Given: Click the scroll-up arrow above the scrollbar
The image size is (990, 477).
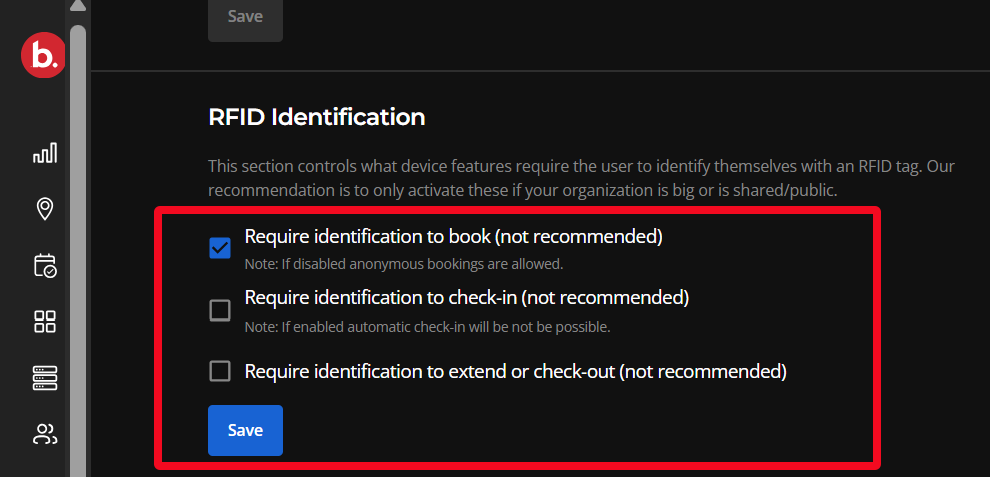Looking at the screenshot, I should coord(78,5).
